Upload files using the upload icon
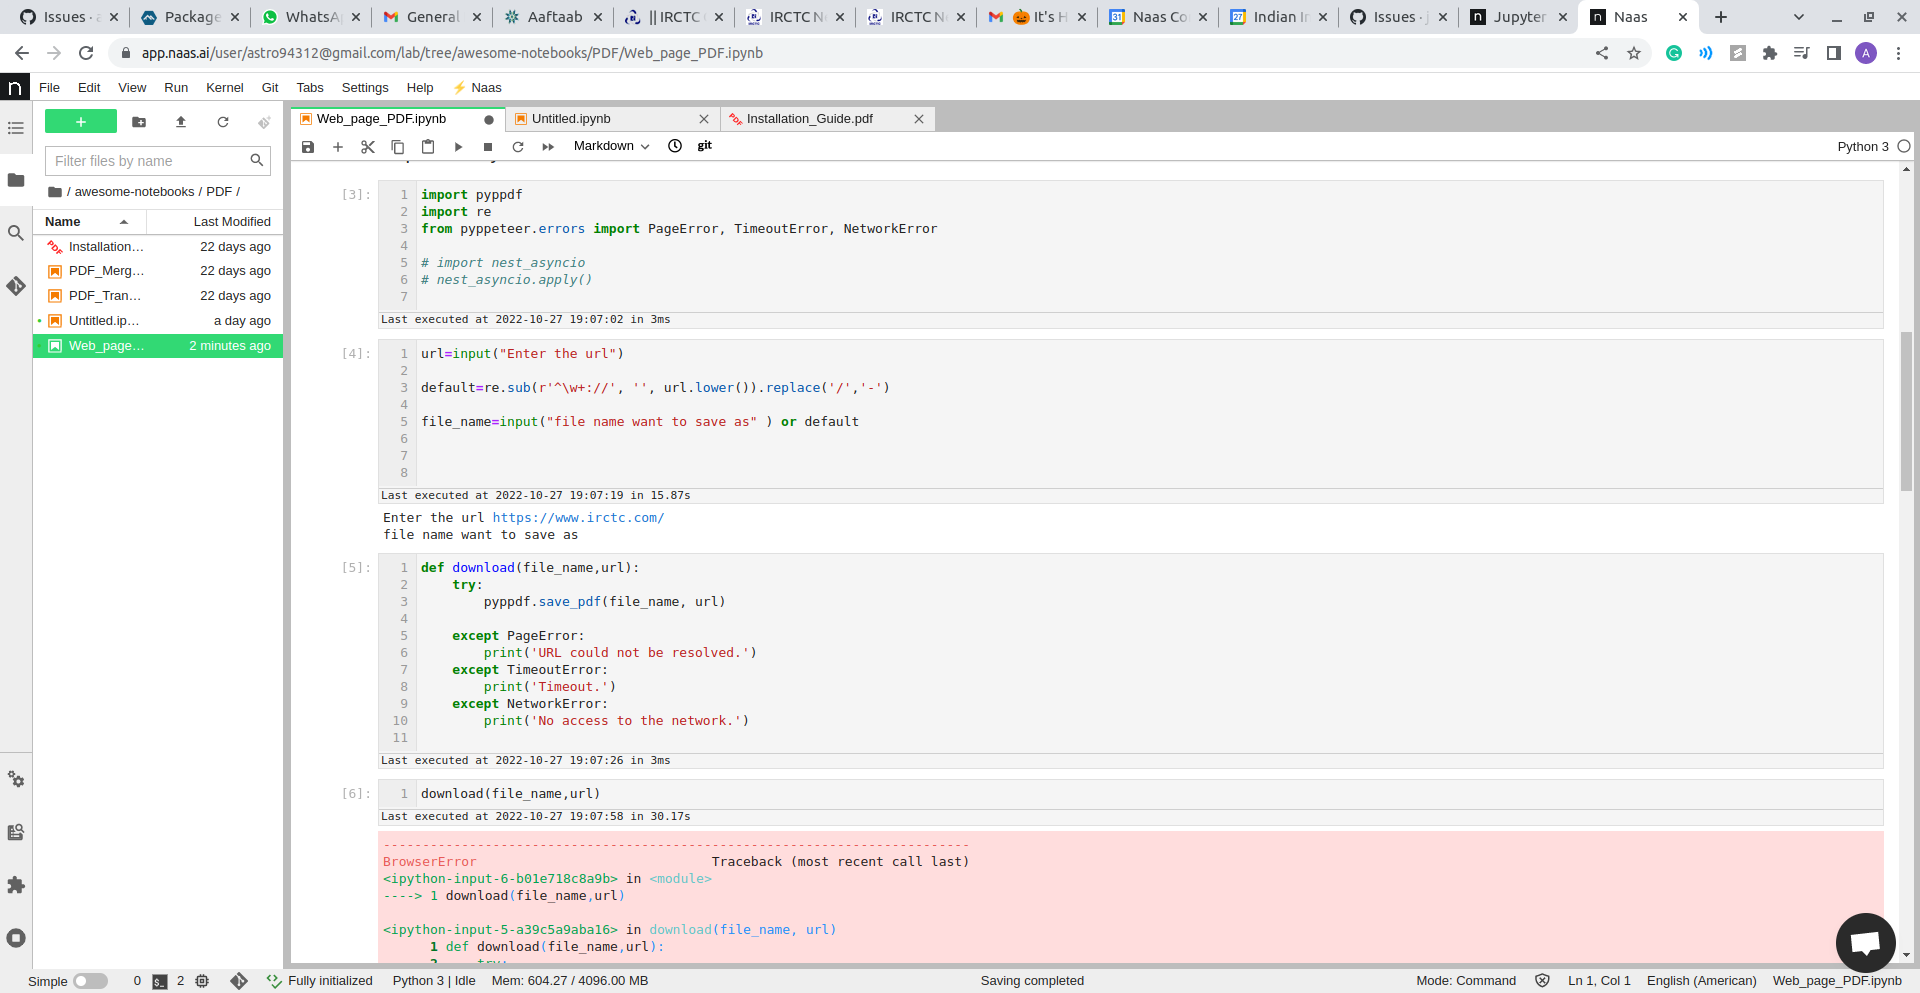The image size is (1920, 993). pyautogui.click(x=180, y=122)
